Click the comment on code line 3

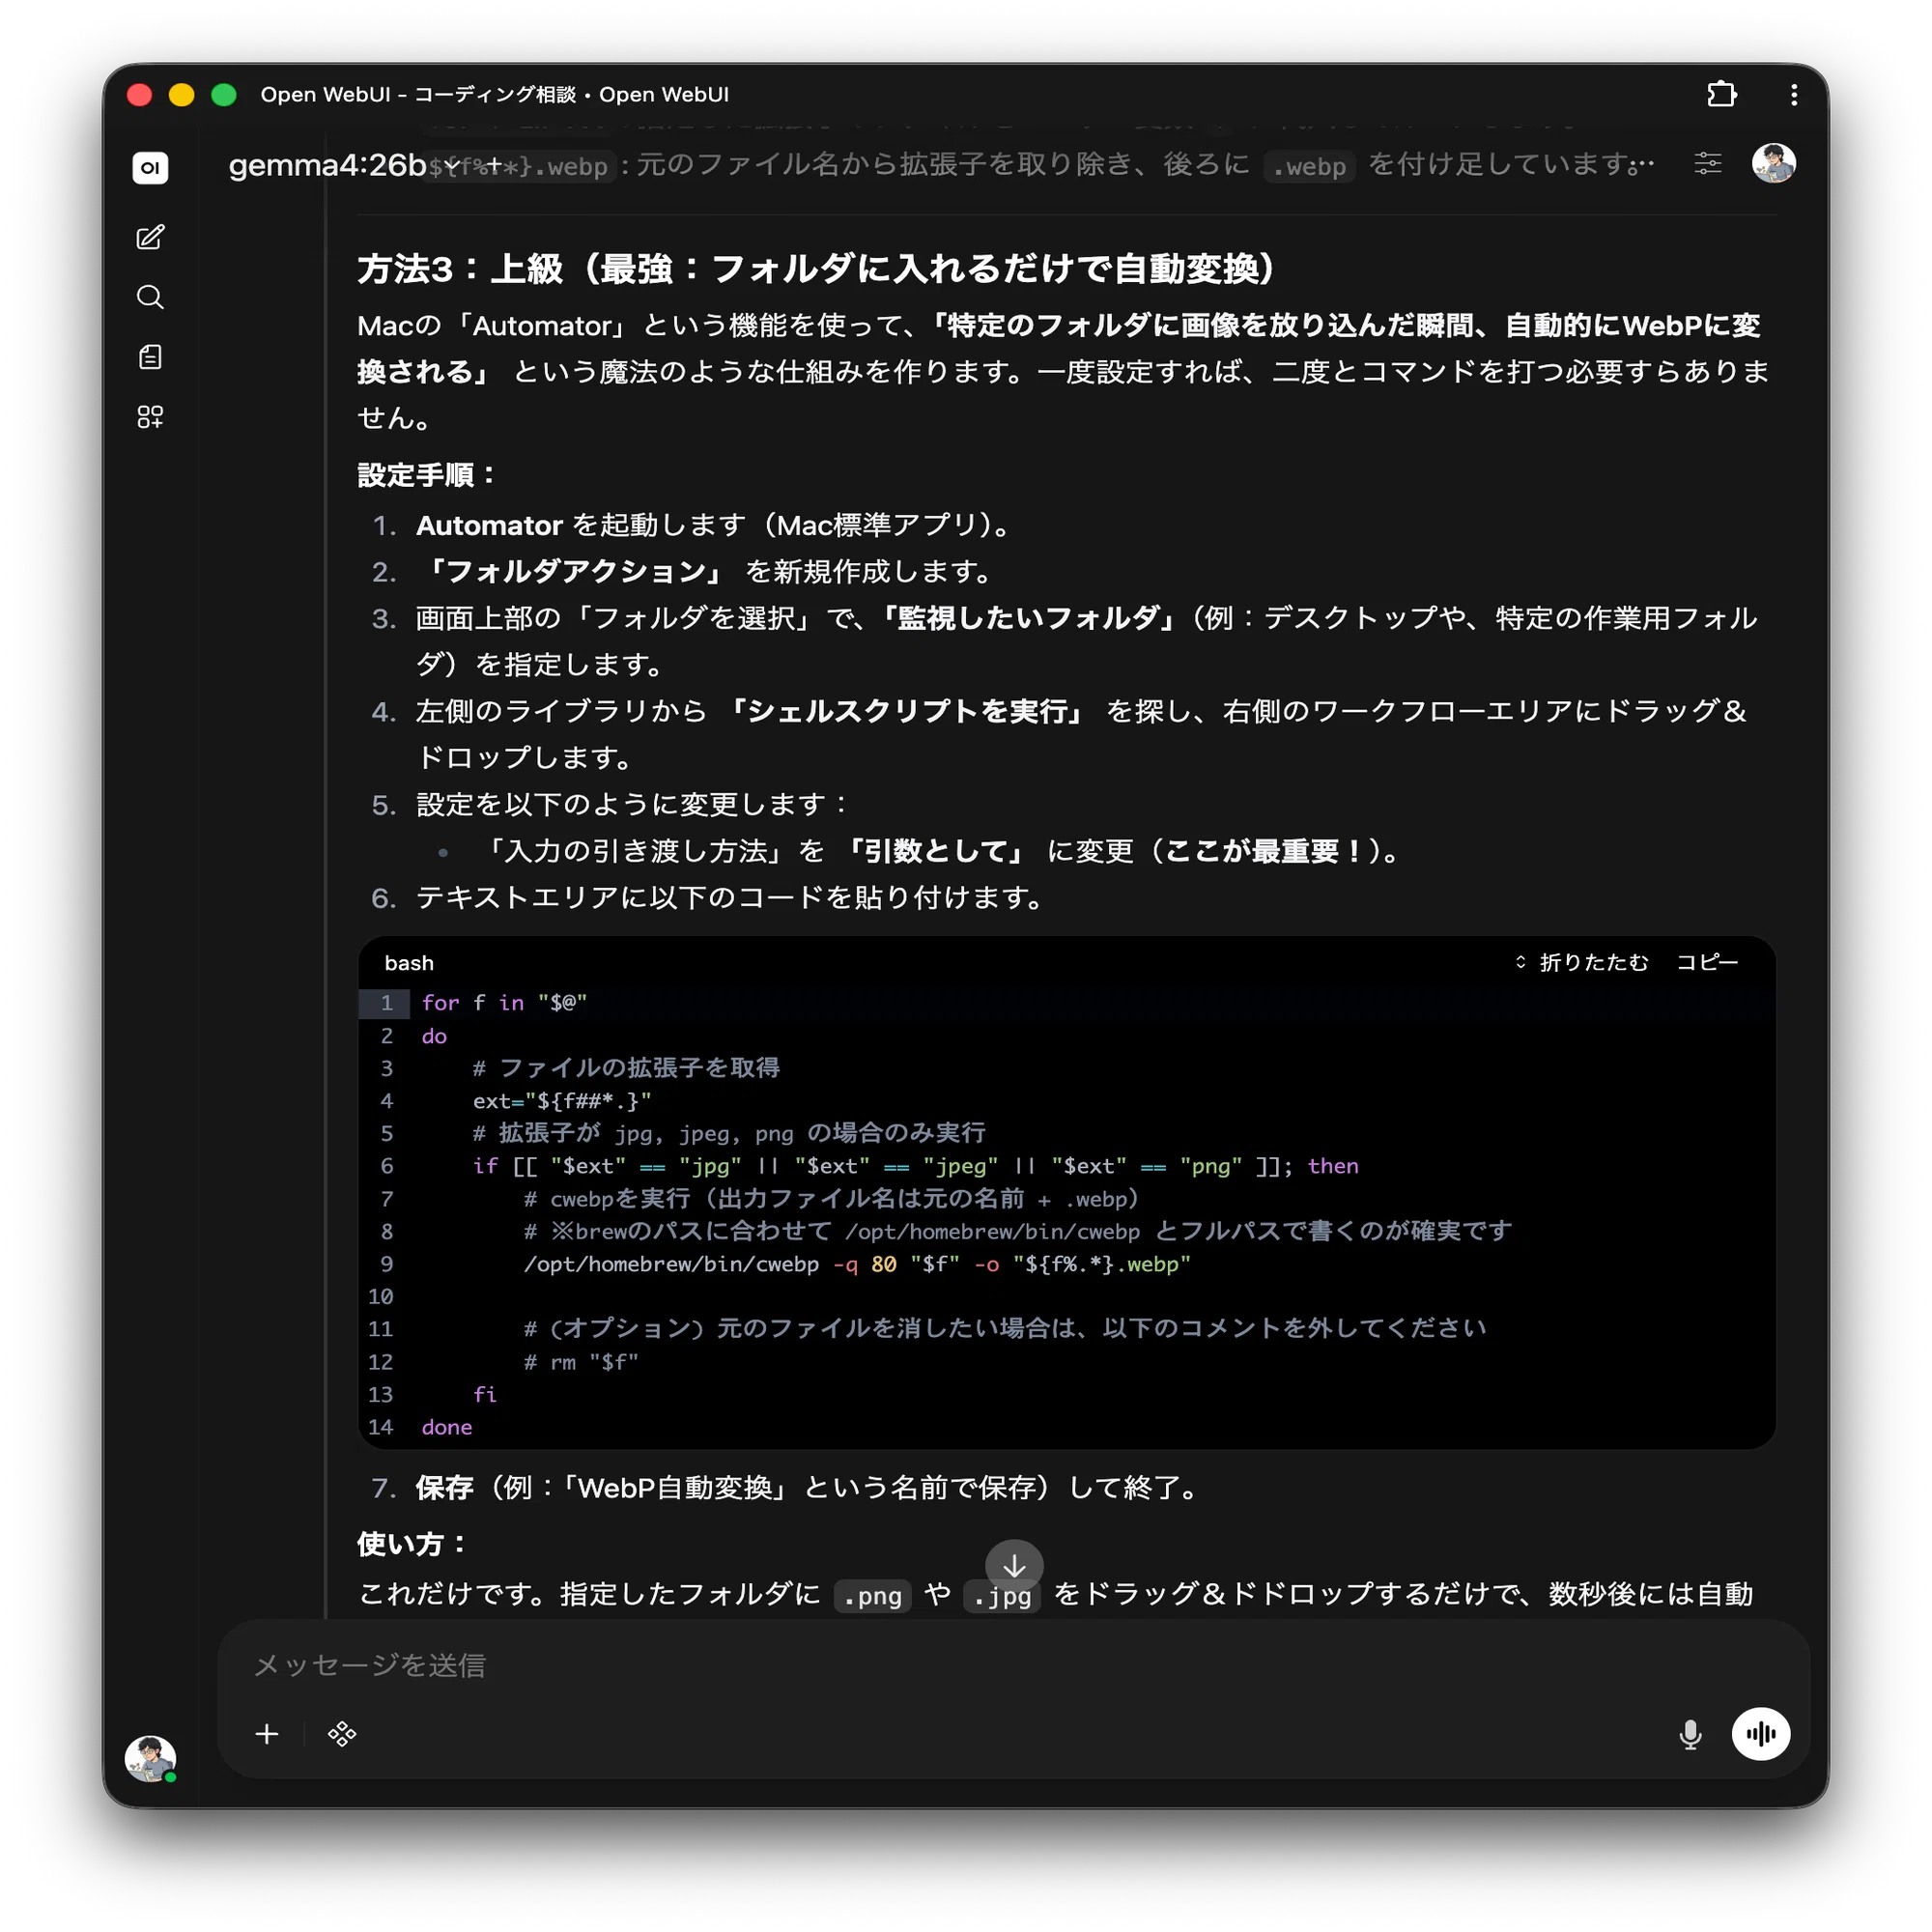(626, 1068)
